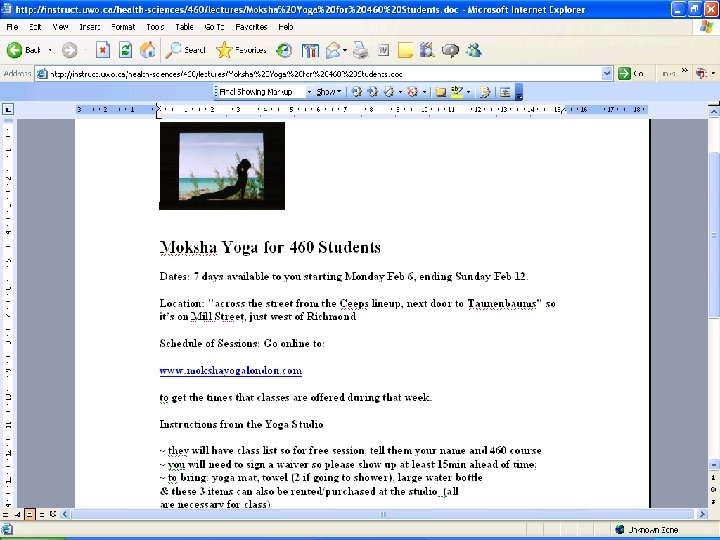This screenshot has width=720, height=540.
Task: Click the vertical scrollbar thumb
Action: point(714,234)
